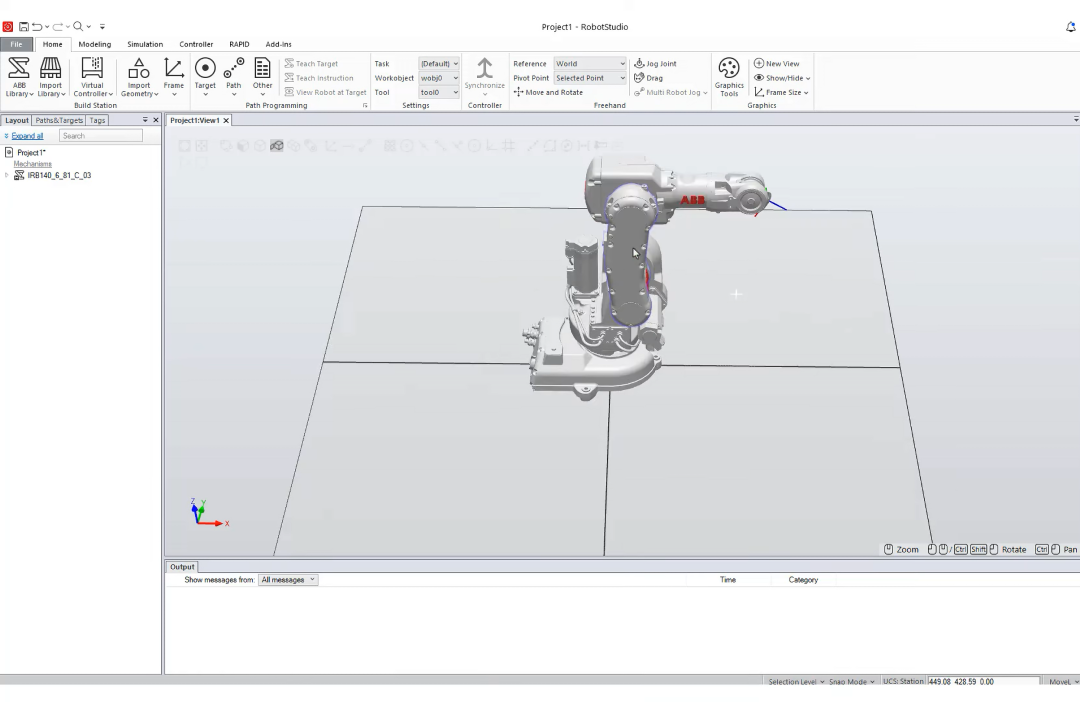
Task: Click New View in Graphics group
Action: 776,63
